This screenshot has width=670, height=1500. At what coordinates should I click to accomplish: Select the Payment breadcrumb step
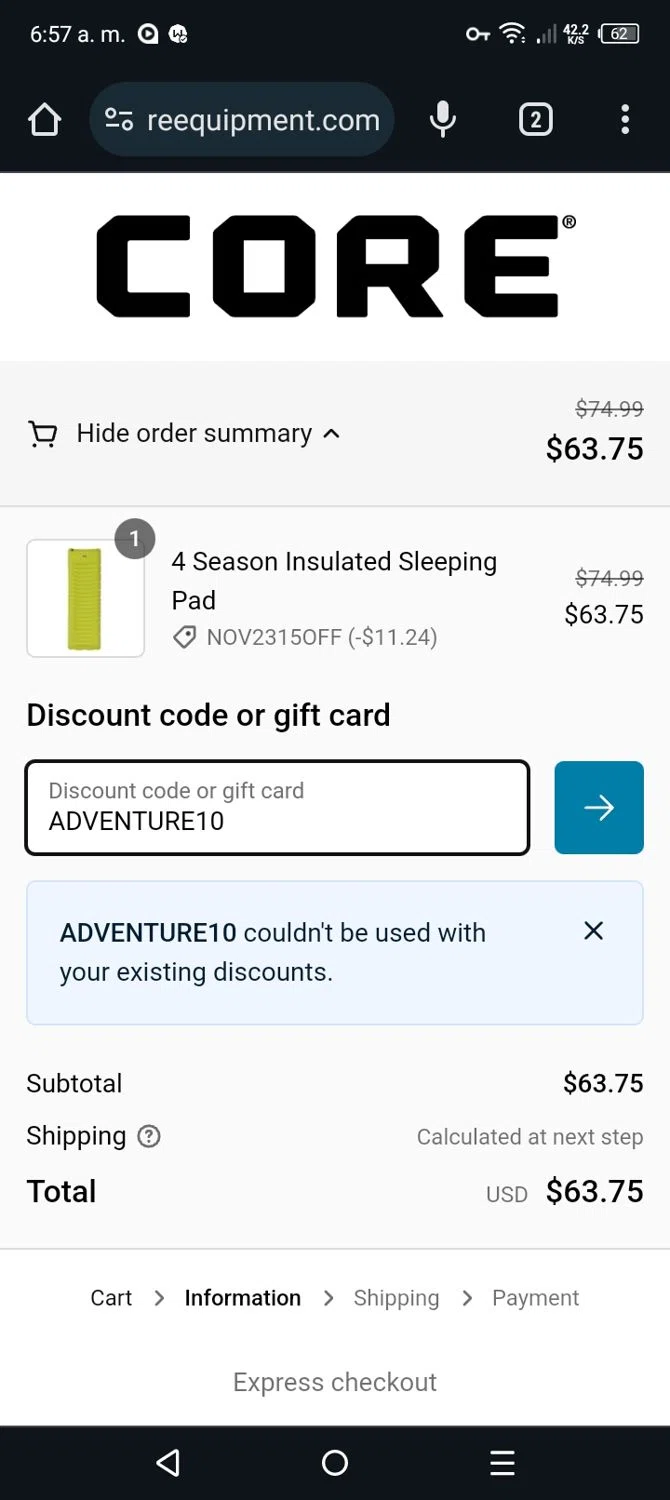pos(535,1298)
